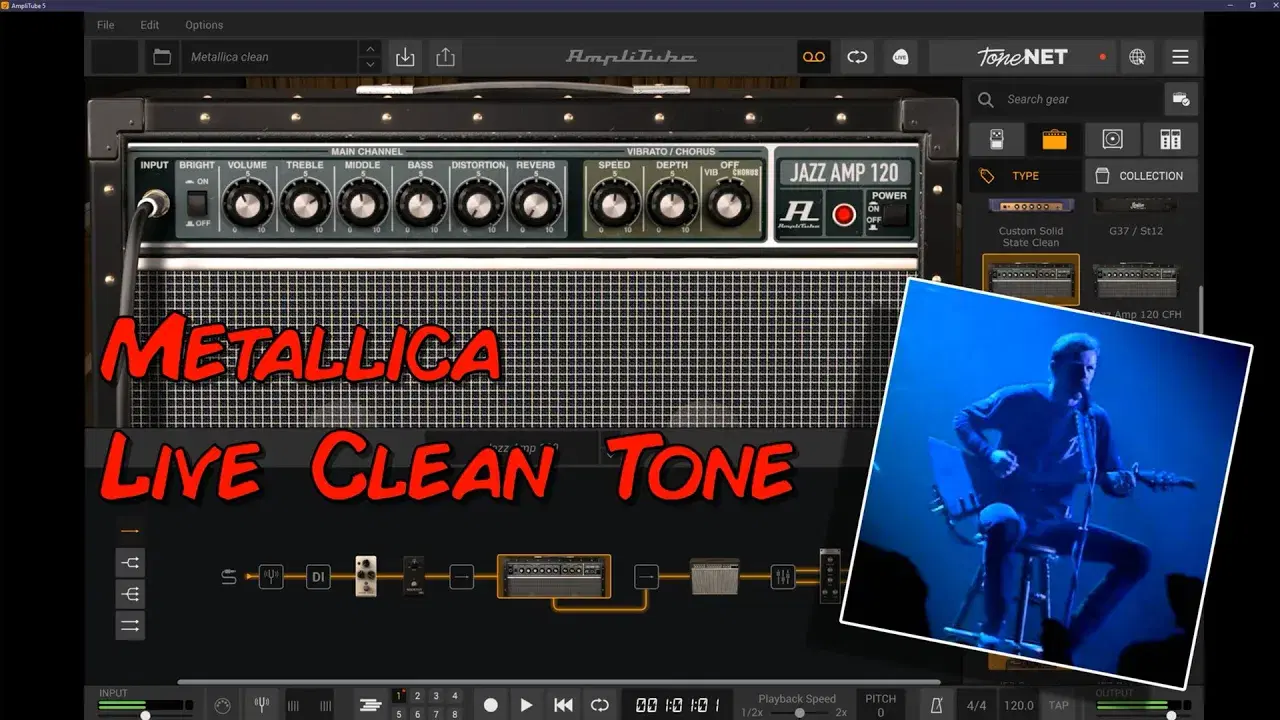Select the single series signal routing
1280x720 pixels.
pyautogui.click(x=130, y=531)
